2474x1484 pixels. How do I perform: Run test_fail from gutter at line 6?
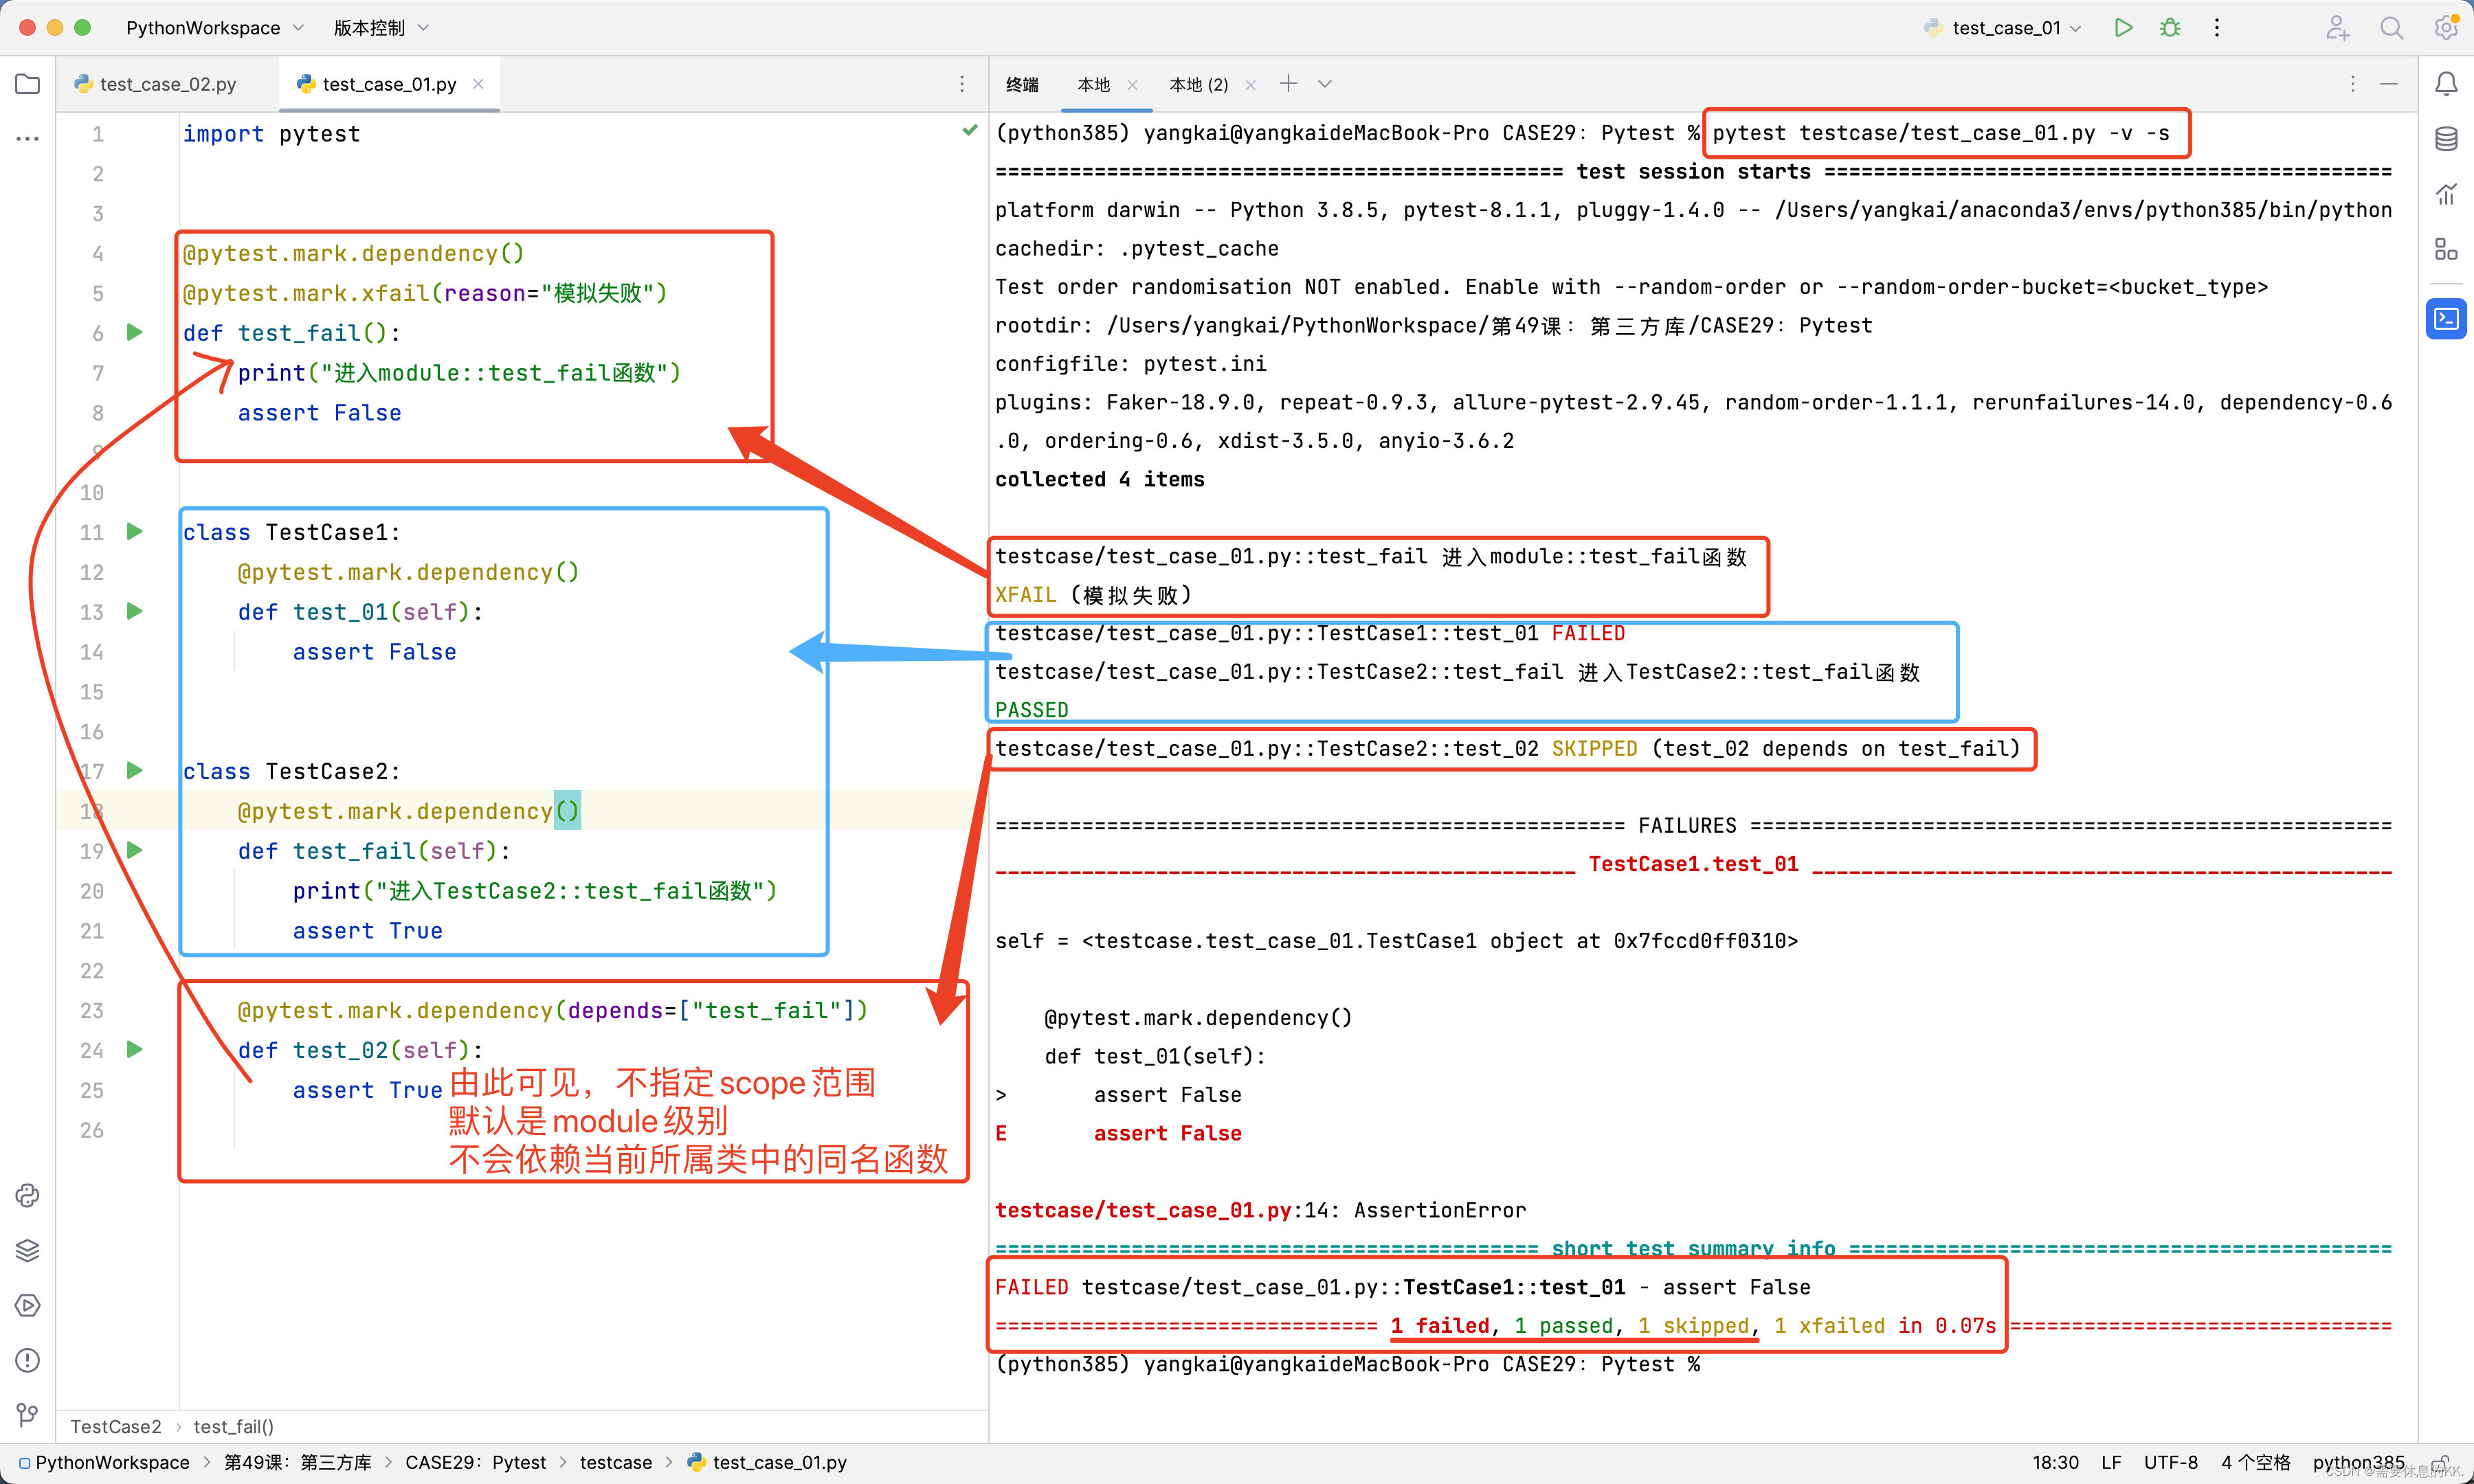tap(135, 332)
